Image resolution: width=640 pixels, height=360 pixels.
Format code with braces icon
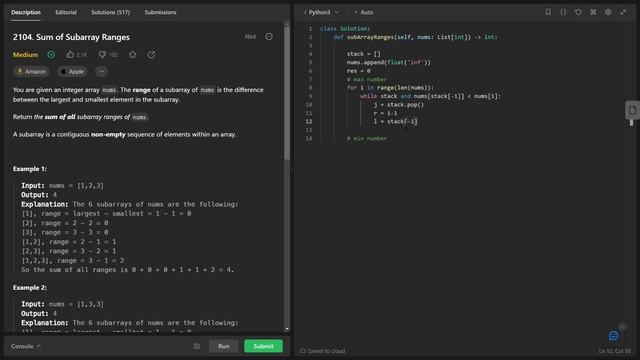(x=563, y=12)
